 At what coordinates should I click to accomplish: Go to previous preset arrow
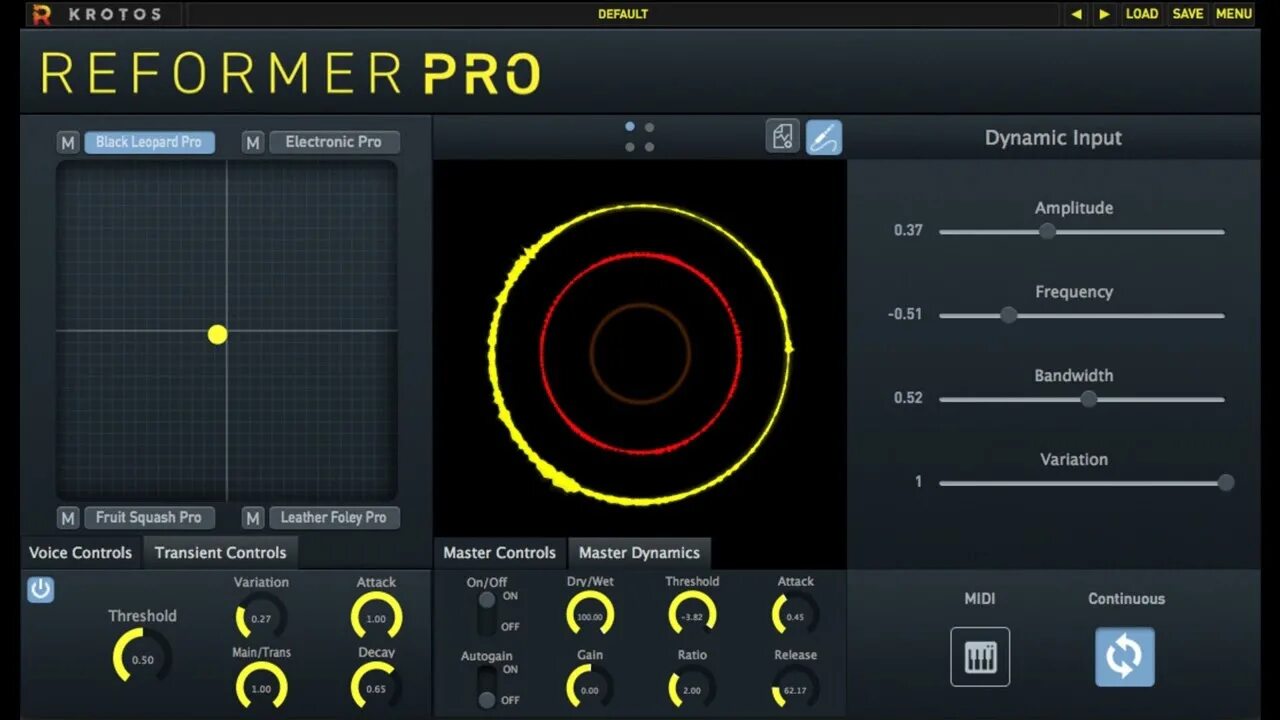1076,14
